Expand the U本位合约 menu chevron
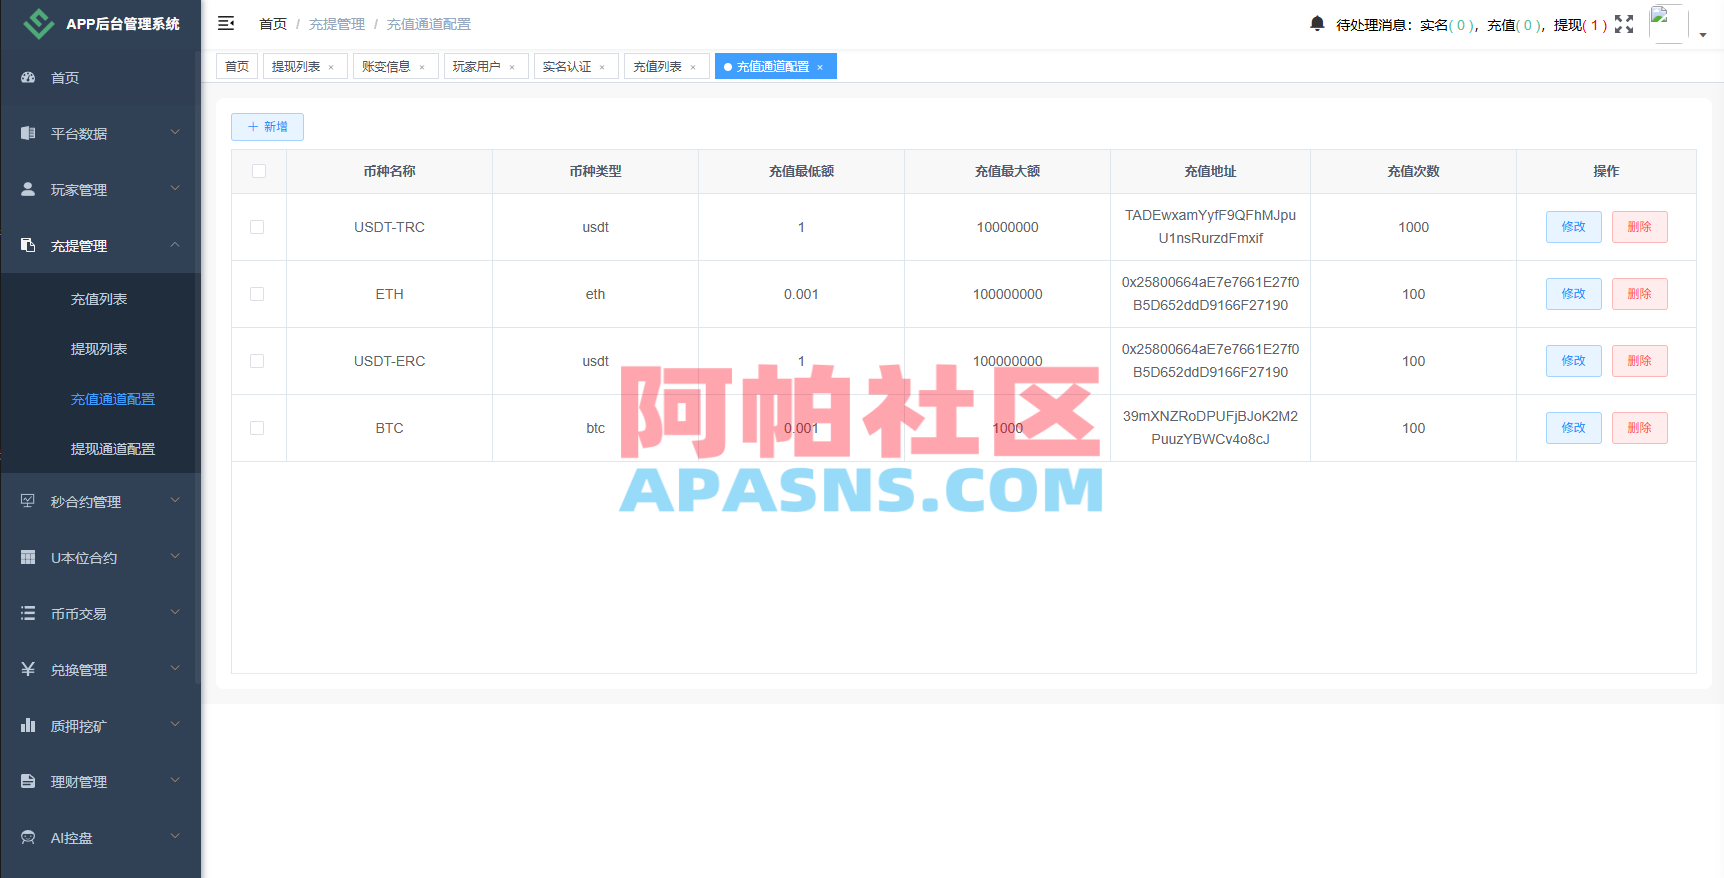This screenshot has width=1724, height=878. pos(175,556)
